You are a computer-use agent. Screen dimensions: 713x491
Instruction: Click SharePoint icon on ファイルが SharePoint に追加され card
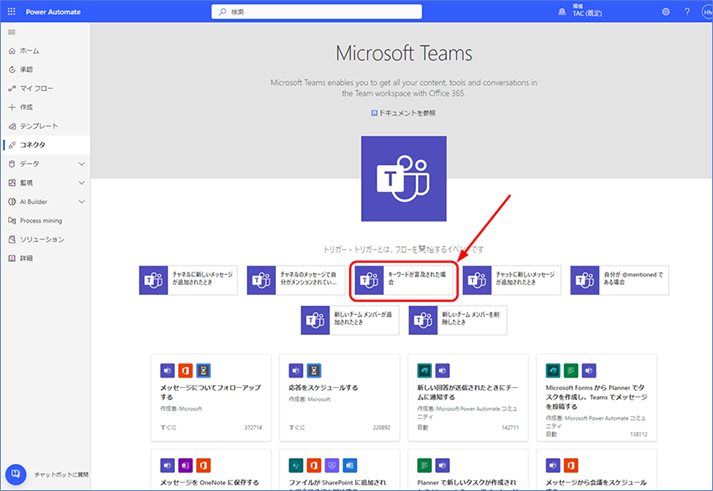coord(296,465)
